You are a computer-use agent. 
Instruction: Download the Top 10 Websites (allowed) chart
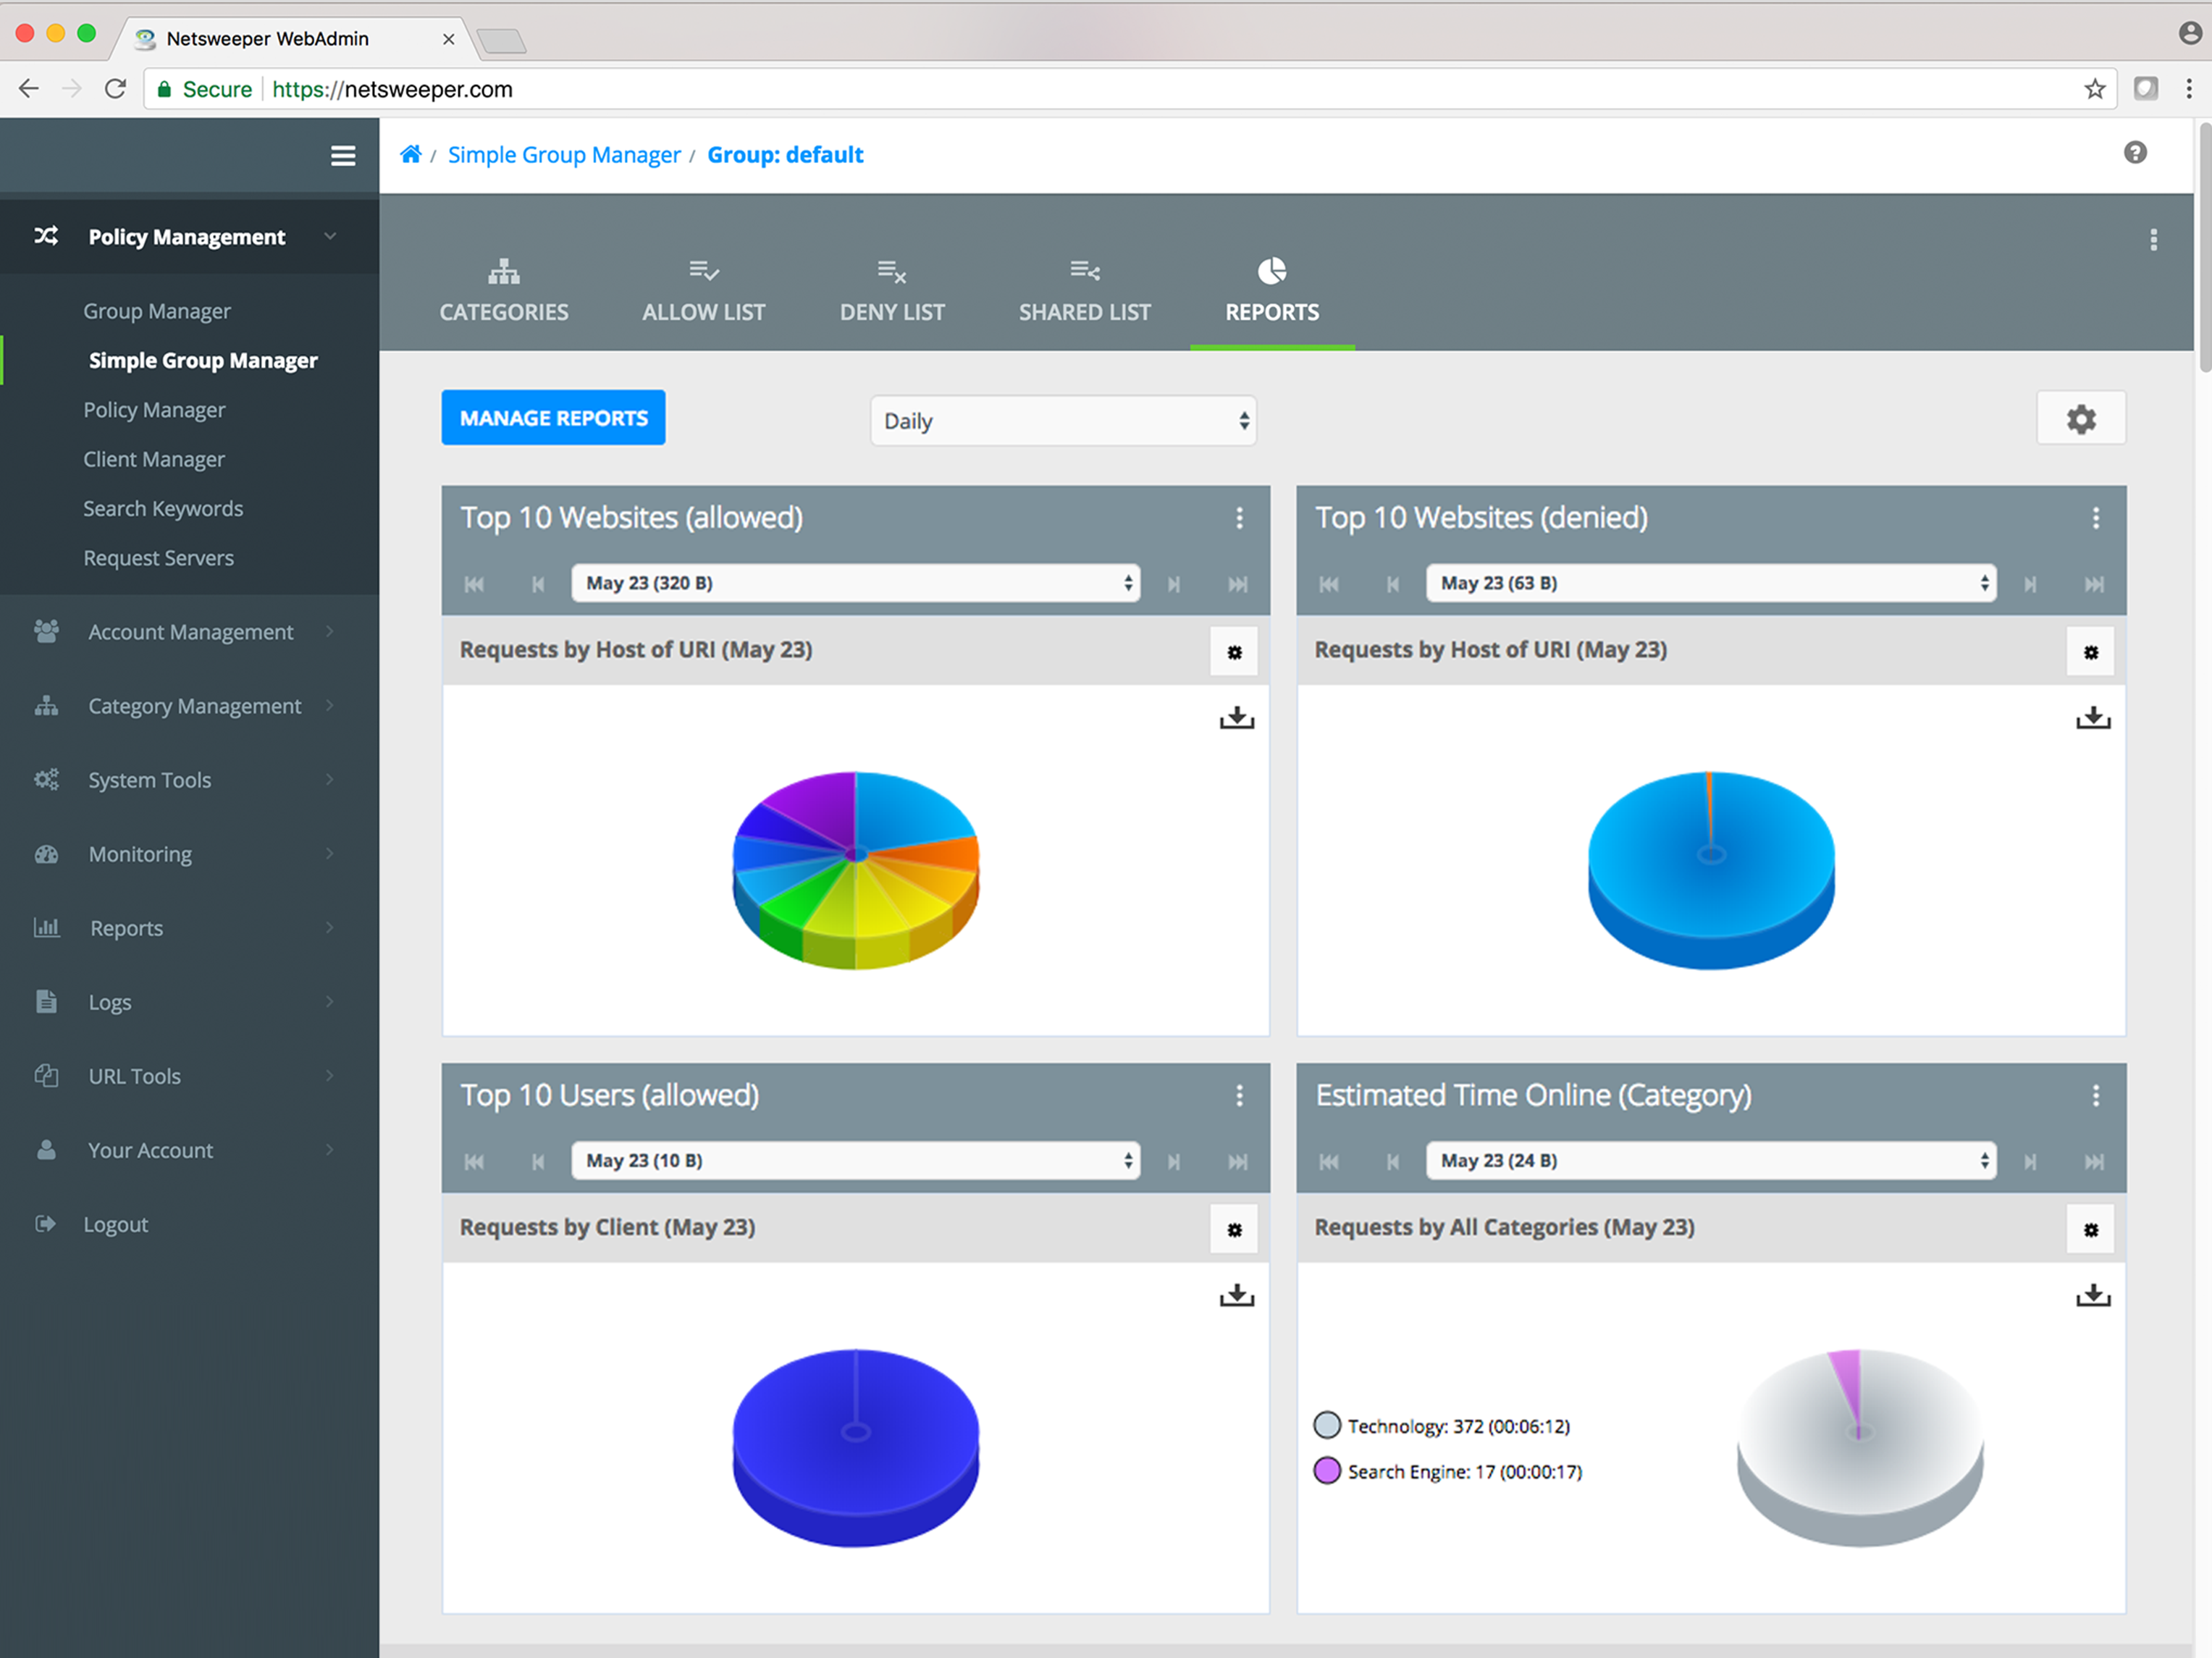pos(1236,718)
